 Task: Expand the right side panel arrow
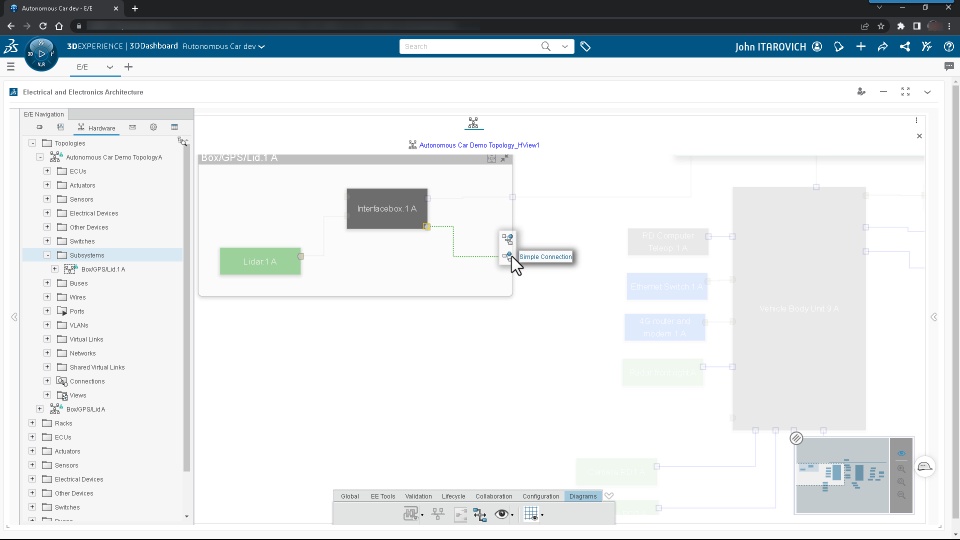[x=934, y=317]
